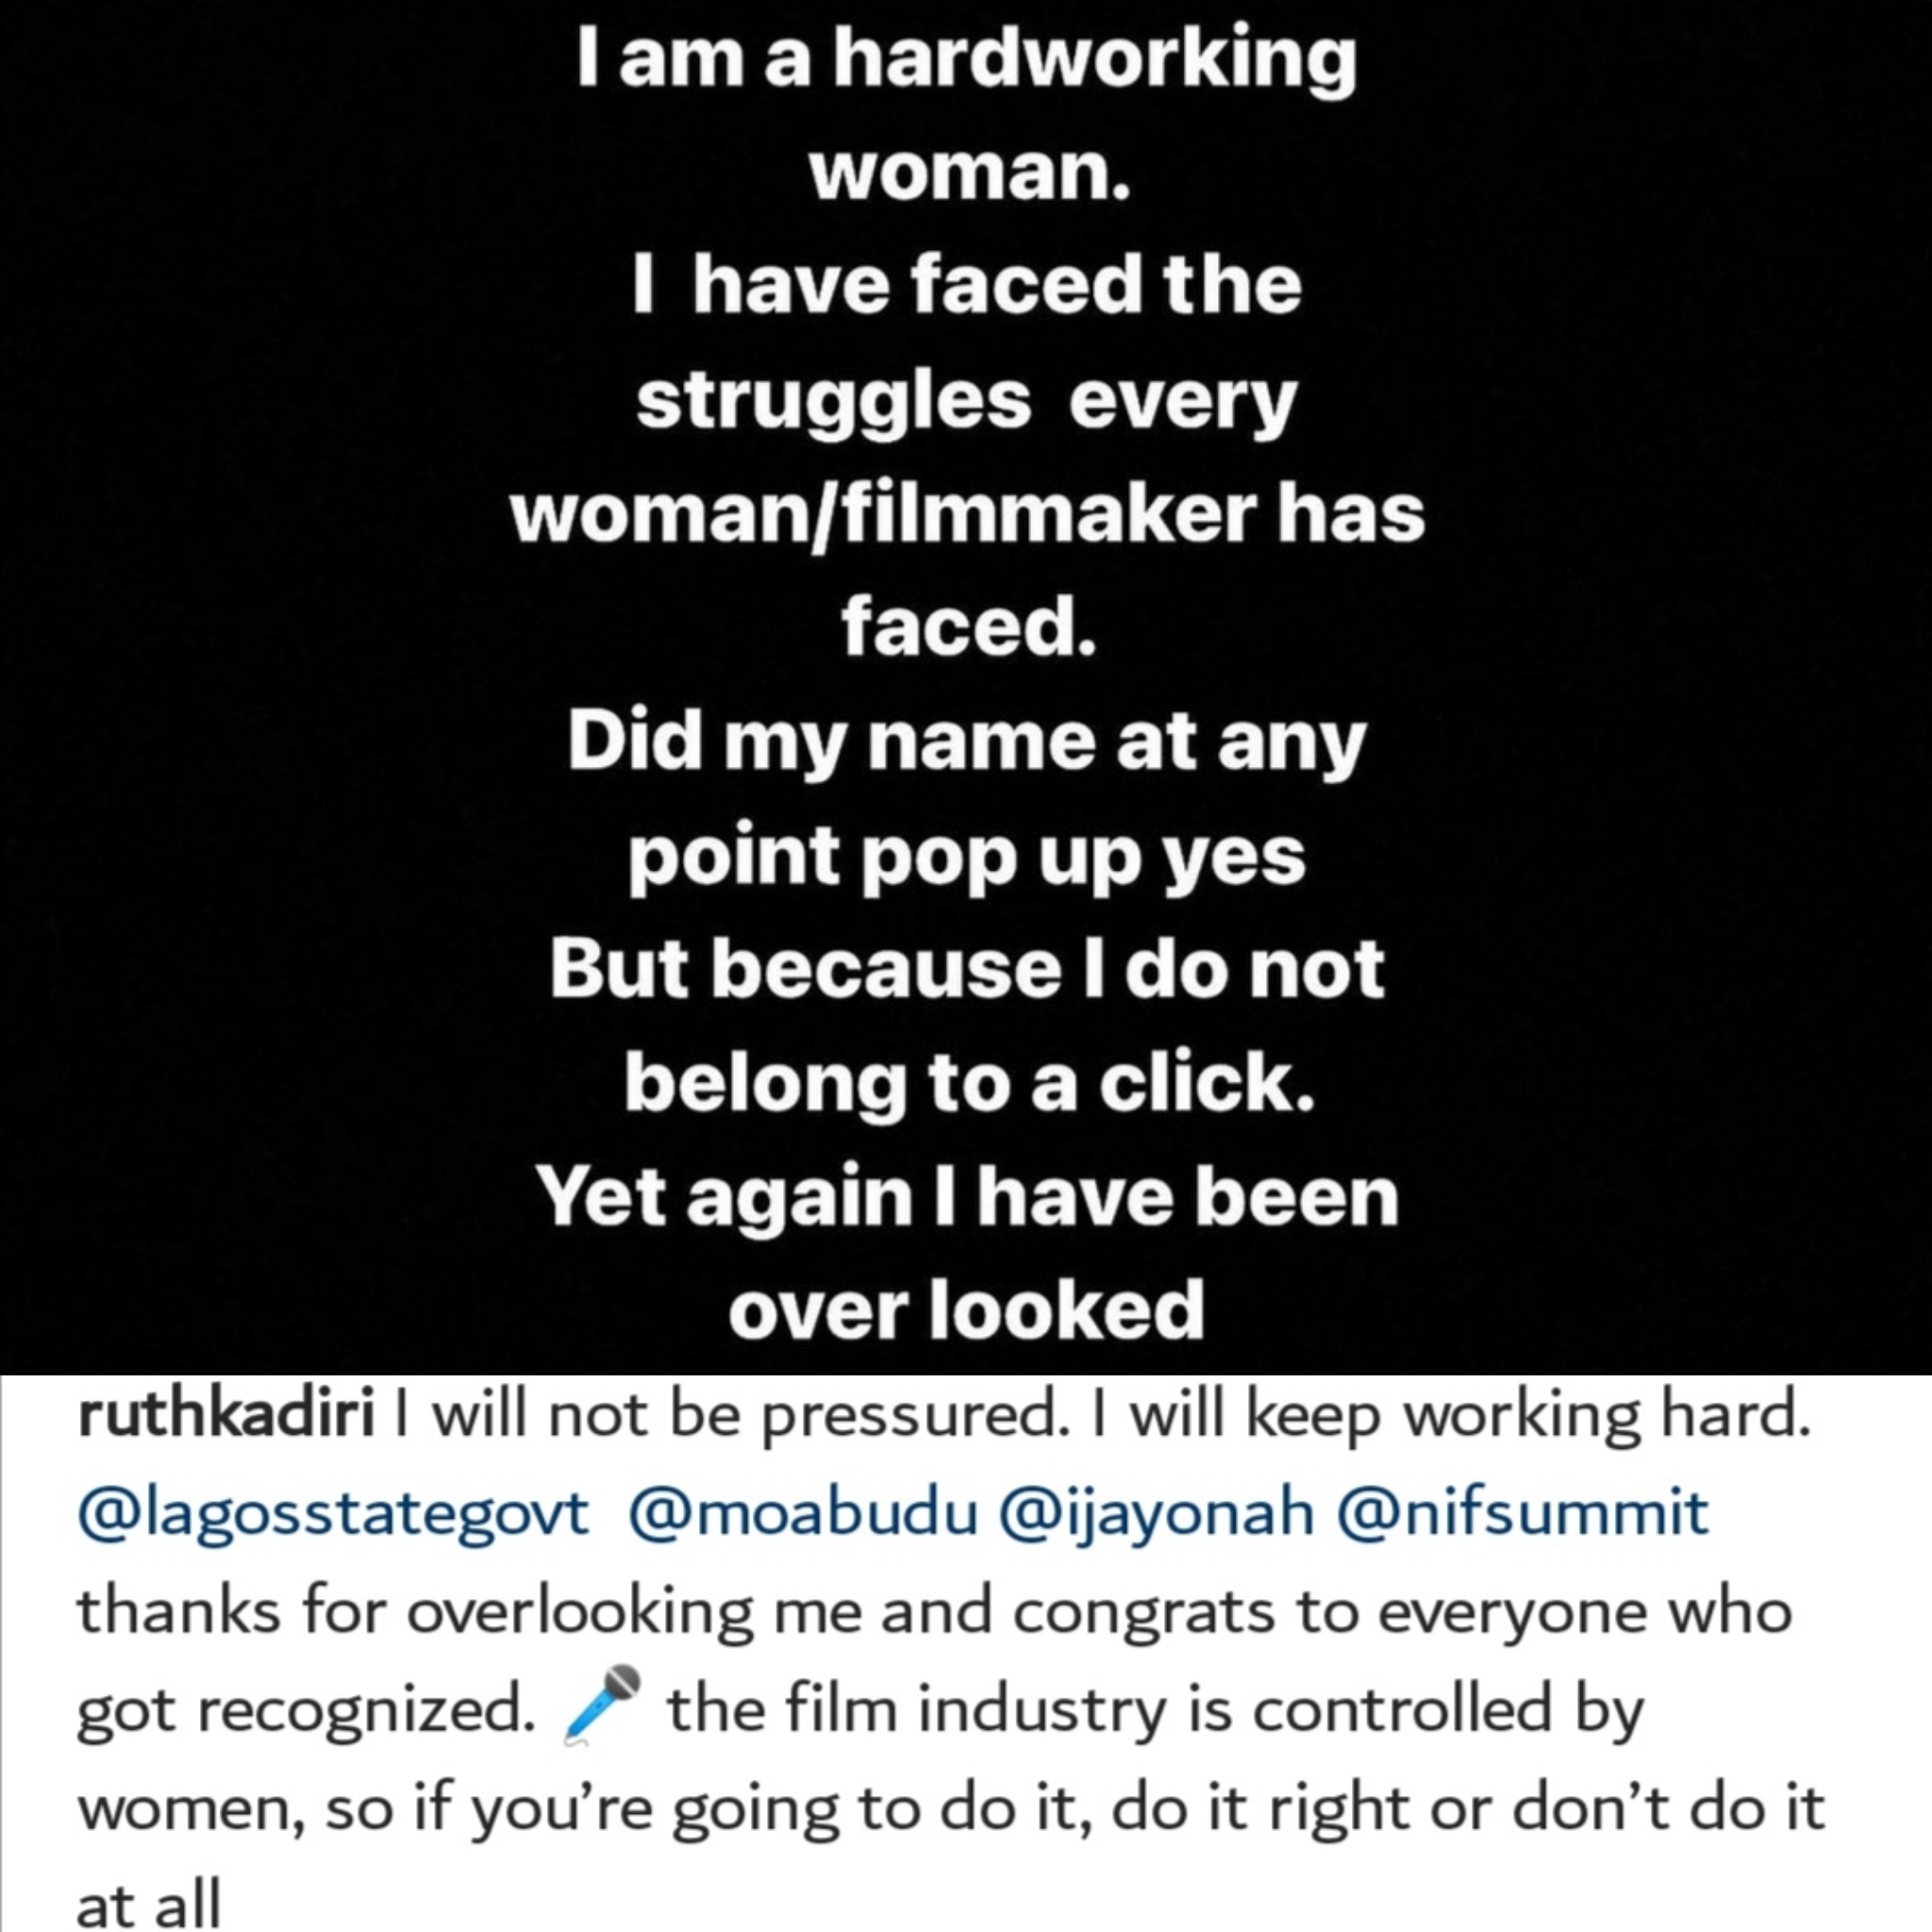The width and height of the screenshot is (1932, 1932).
Task: Click the "But because I do not" line
Action: point(966,969)
